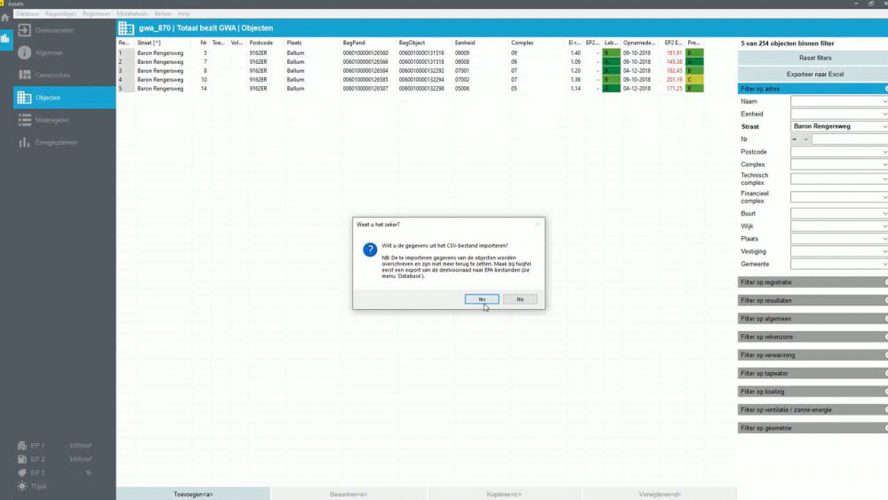This screenshot has width=888, height=500.
Task: Open the Deelvoorraden sidebar icon
Action: tap(24, 30)
